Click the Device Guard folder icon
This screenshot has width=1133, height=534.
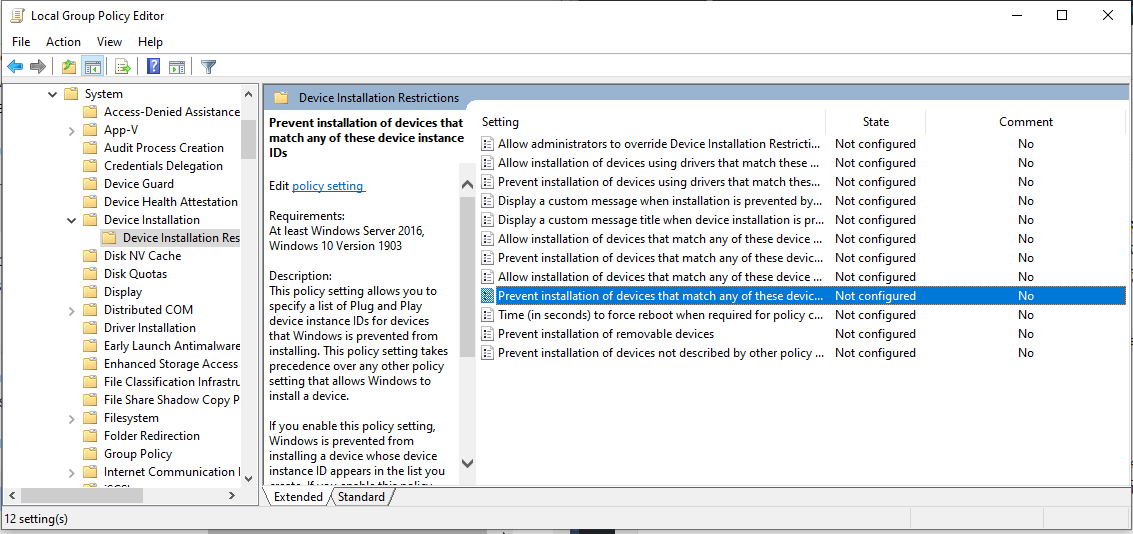pyautogui.click(x=90, y=184)
